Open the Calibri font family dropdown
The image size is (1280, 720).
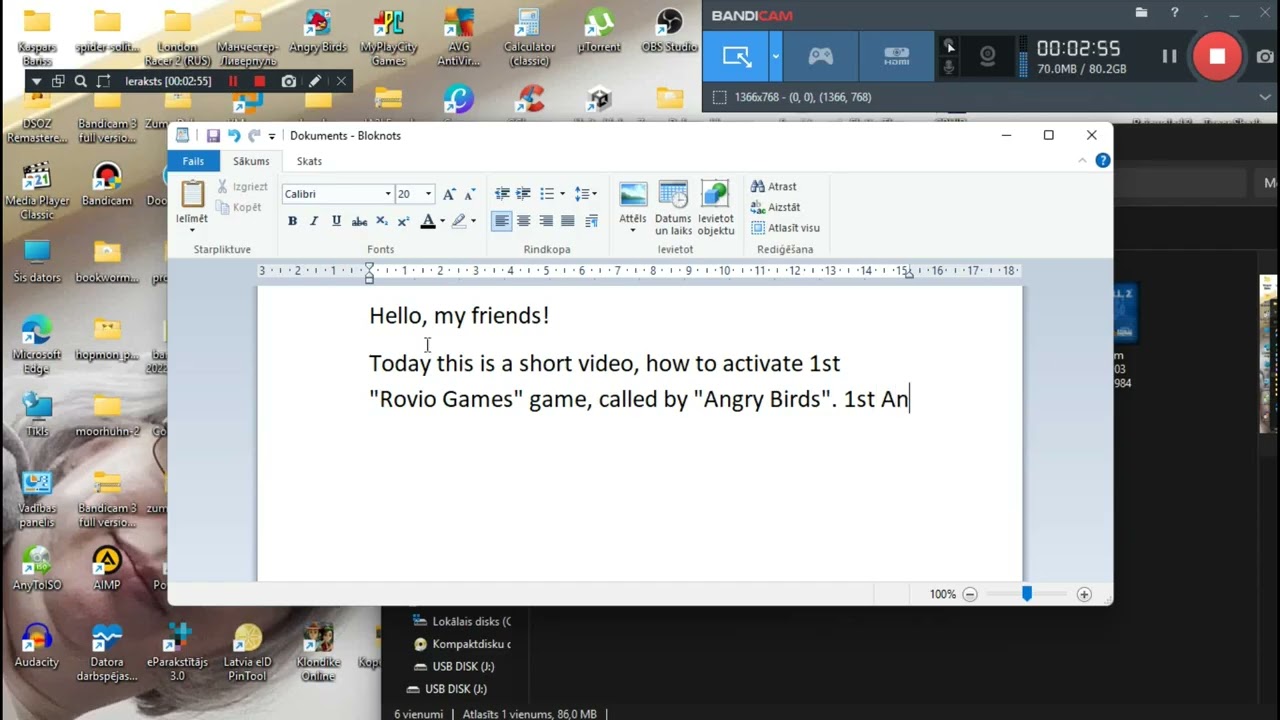pos(388,194)
